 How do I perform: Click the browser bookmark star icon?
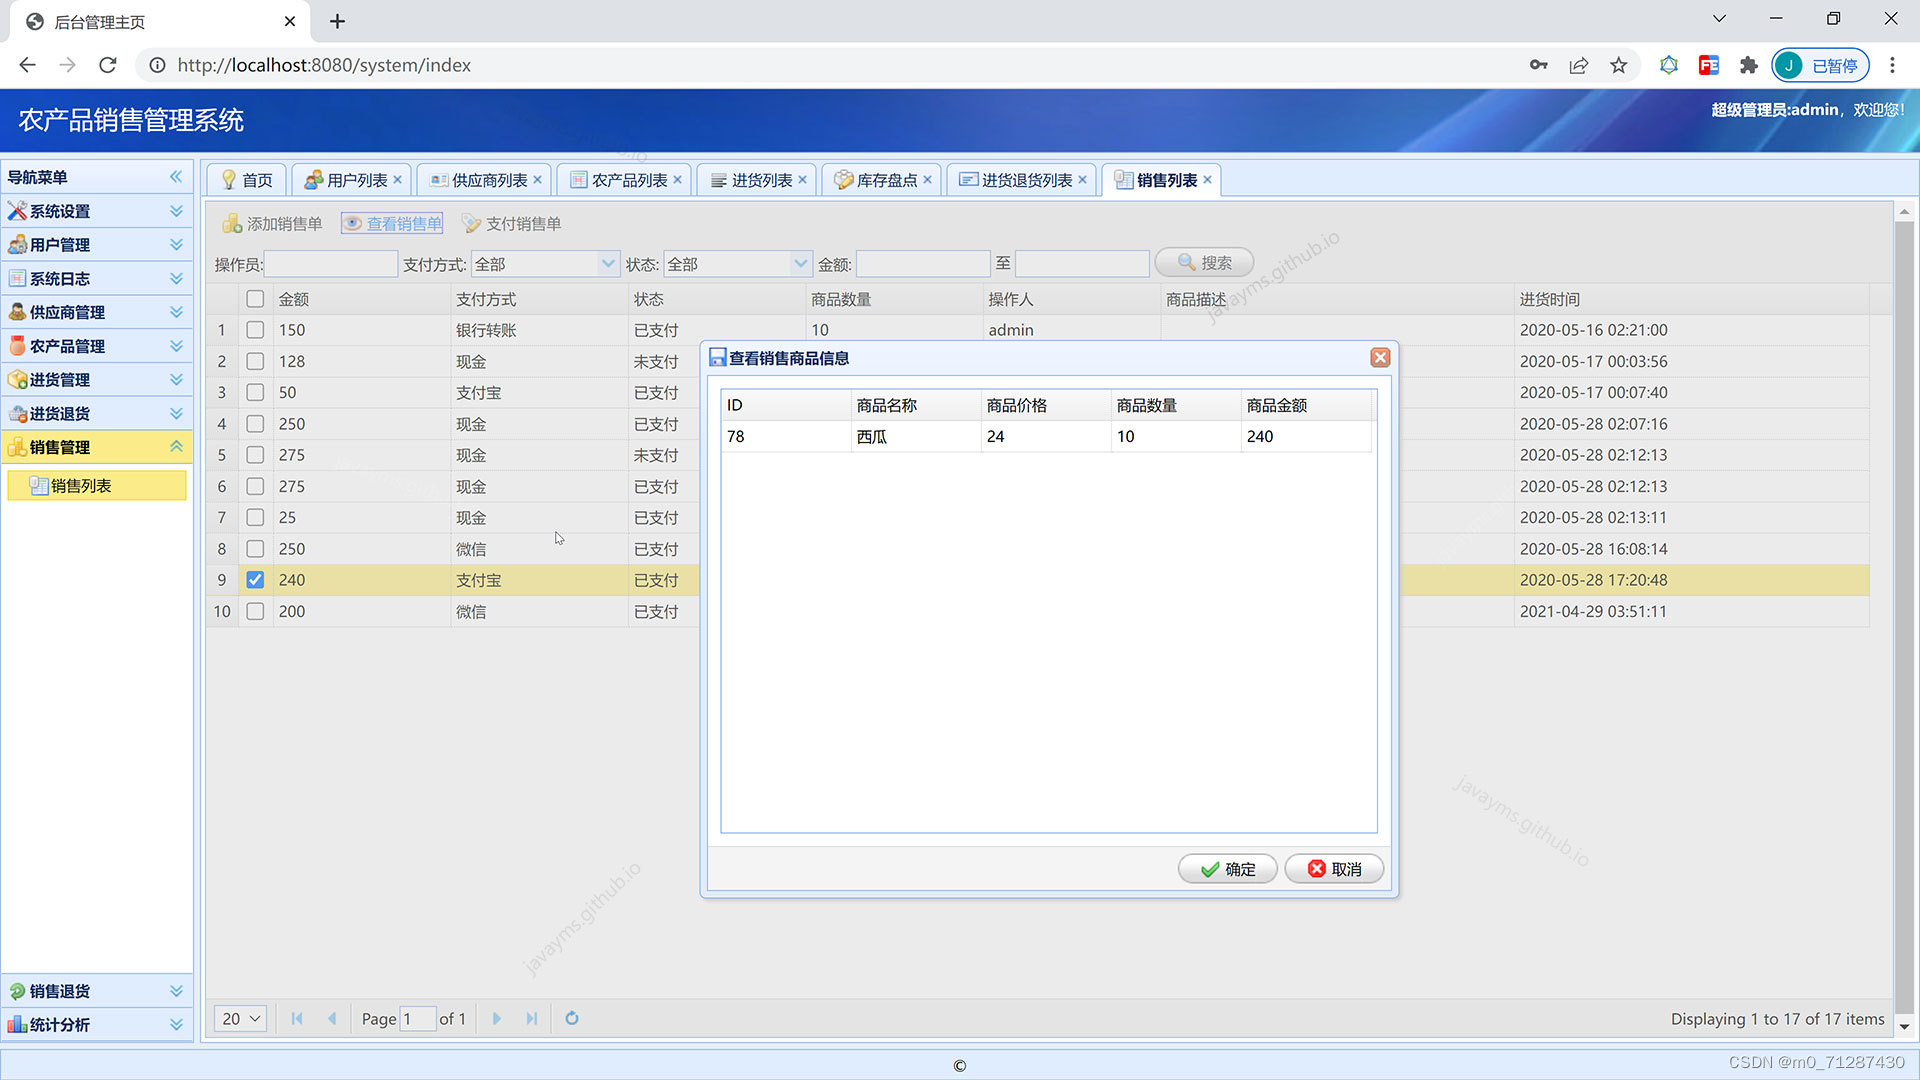(x=1618, y=65)
